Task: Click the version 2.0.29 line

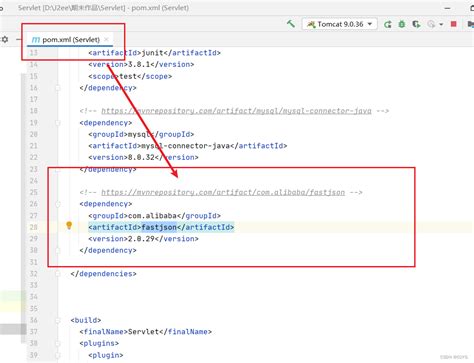Action: (x=143, y=239)
